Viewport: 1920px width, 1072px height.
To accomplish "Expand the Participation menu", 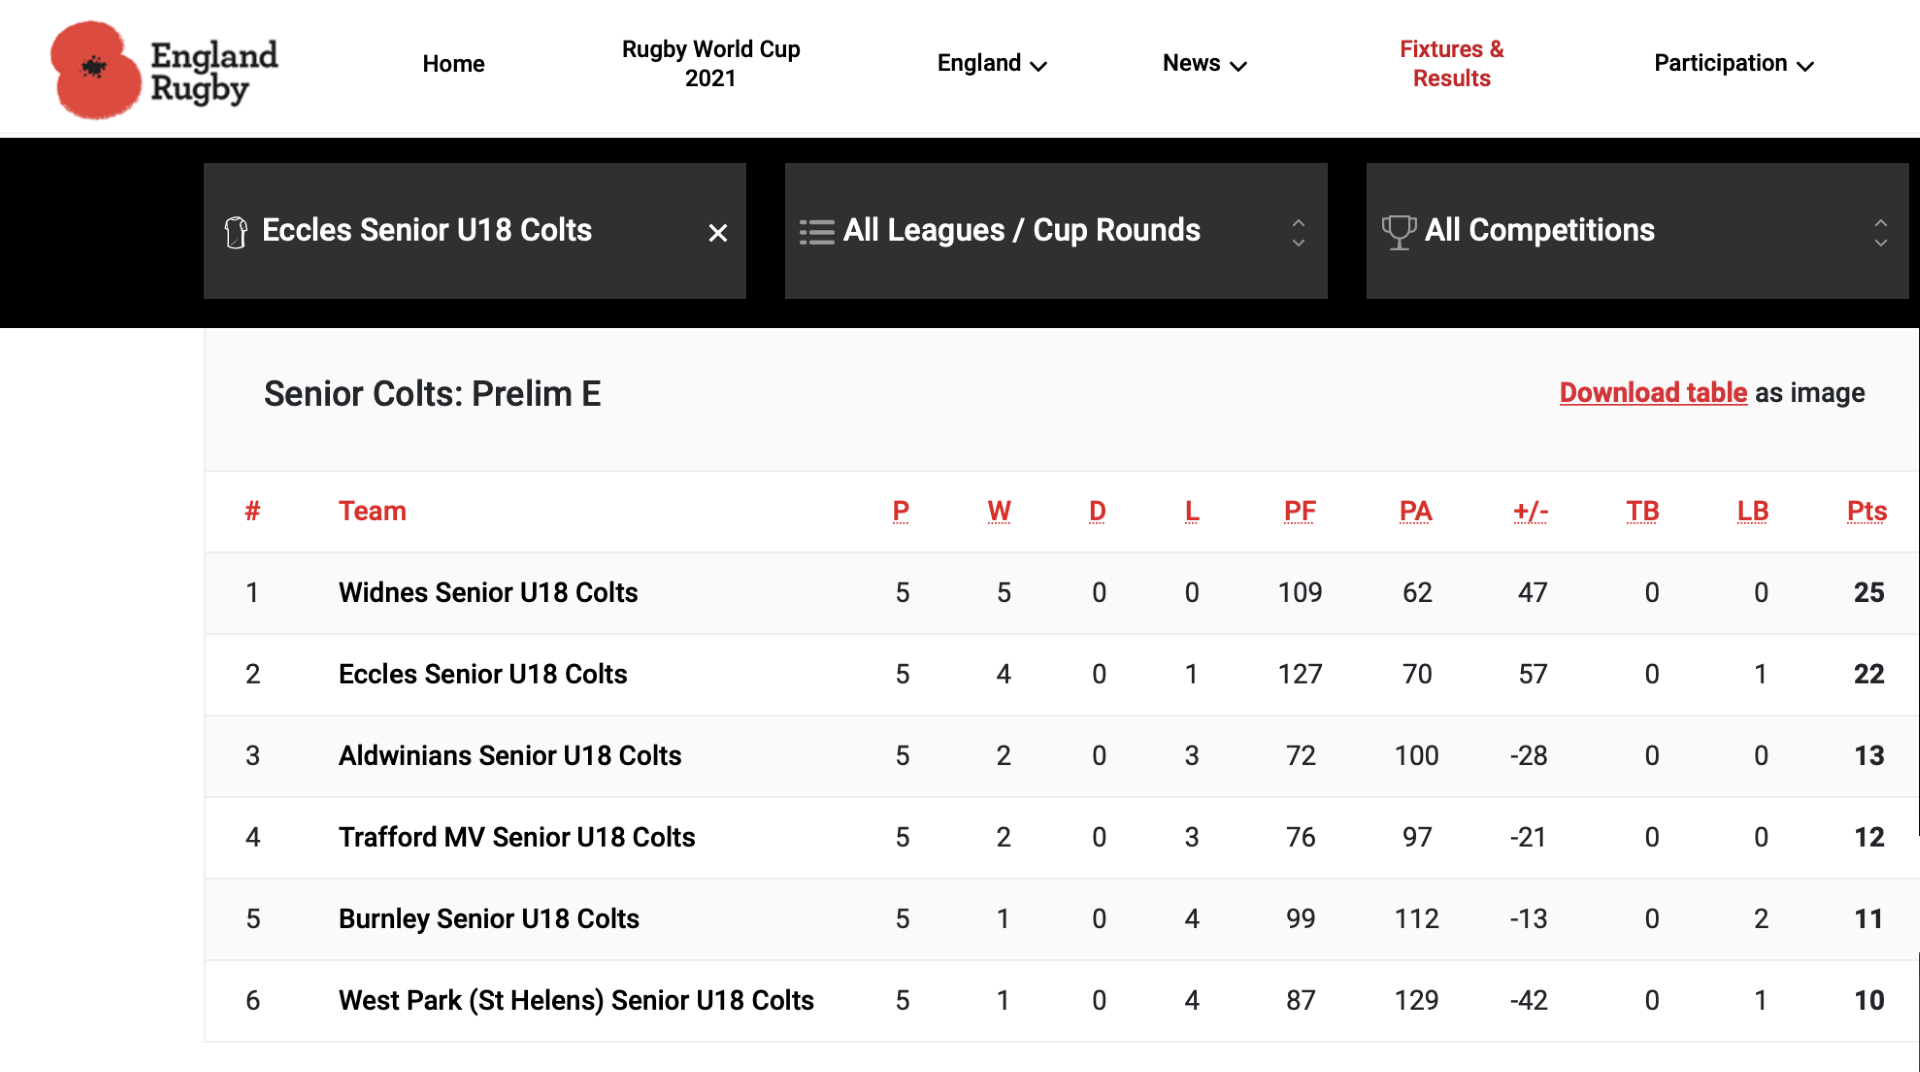I will [1733, 64].
